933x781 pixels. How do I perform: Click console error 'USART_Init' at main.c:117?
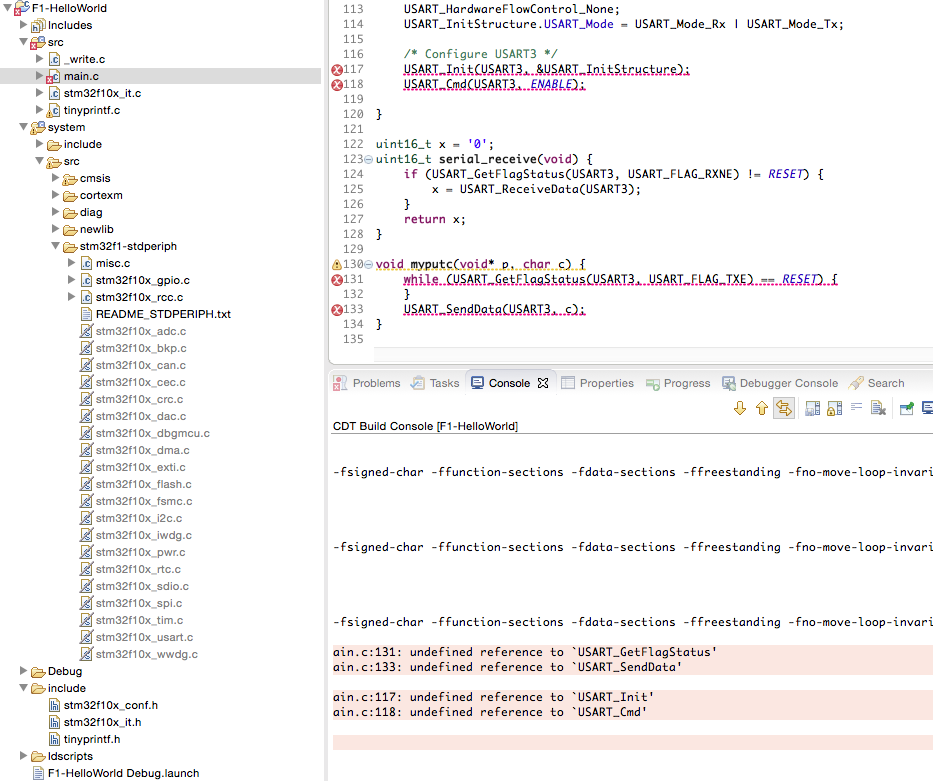tap(493, 697)
